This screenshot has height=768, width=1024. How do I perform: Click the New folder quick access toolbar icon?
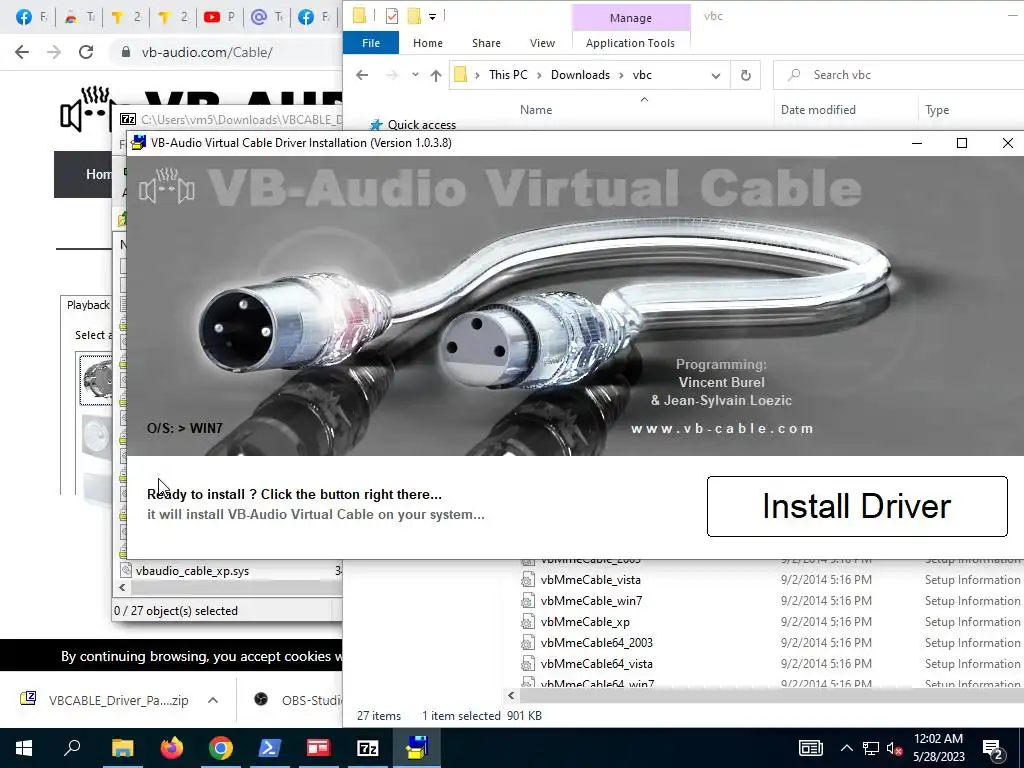pyautogui.click(x=414, y=16)
